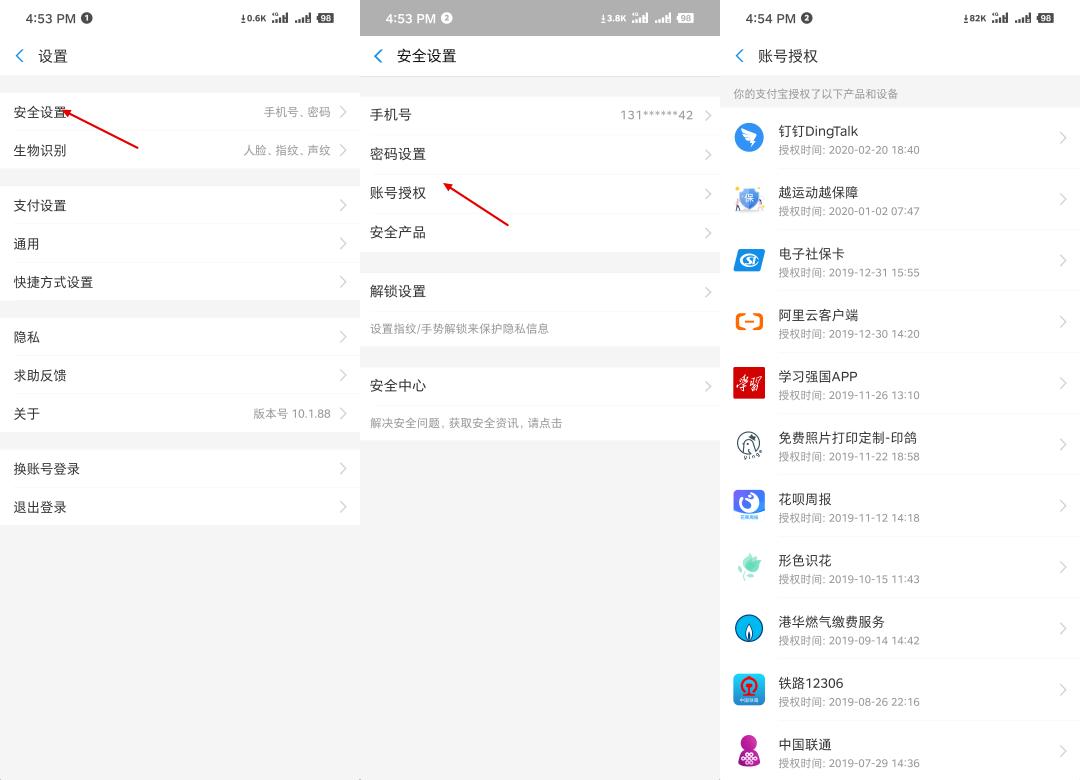Open the 密码设置 row
Screen dimensions: 1080x780
(x=540, y=153)
